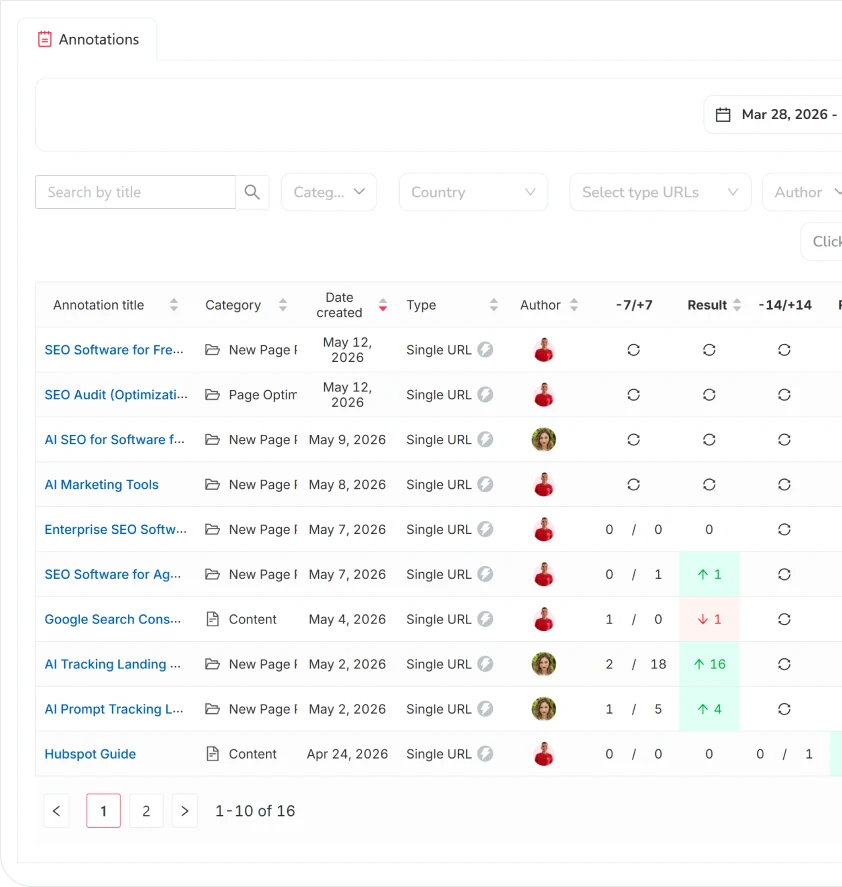Image resolution: width=842 pixels, height=887 pixels.
Task: Click lightning icon in SEO Audit row
Action: tap(485, 394)
